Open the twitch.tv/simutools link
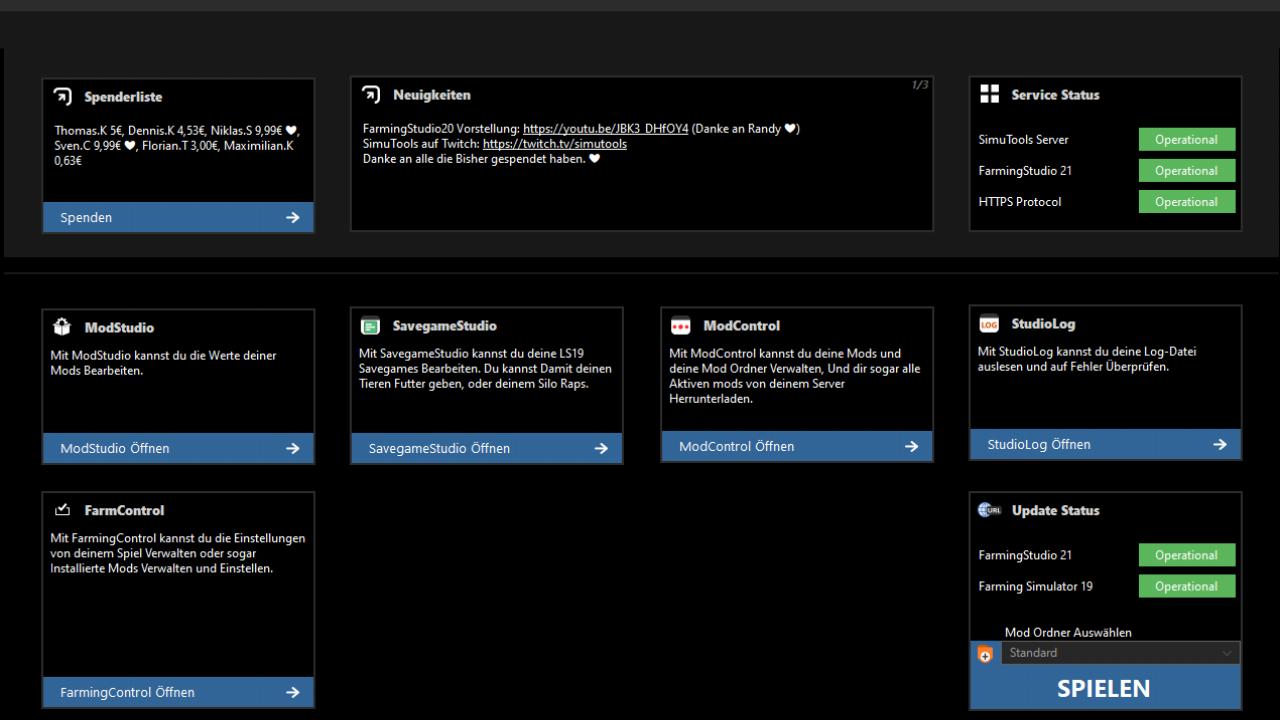The image size is (1280, 720). pos(555,144)
